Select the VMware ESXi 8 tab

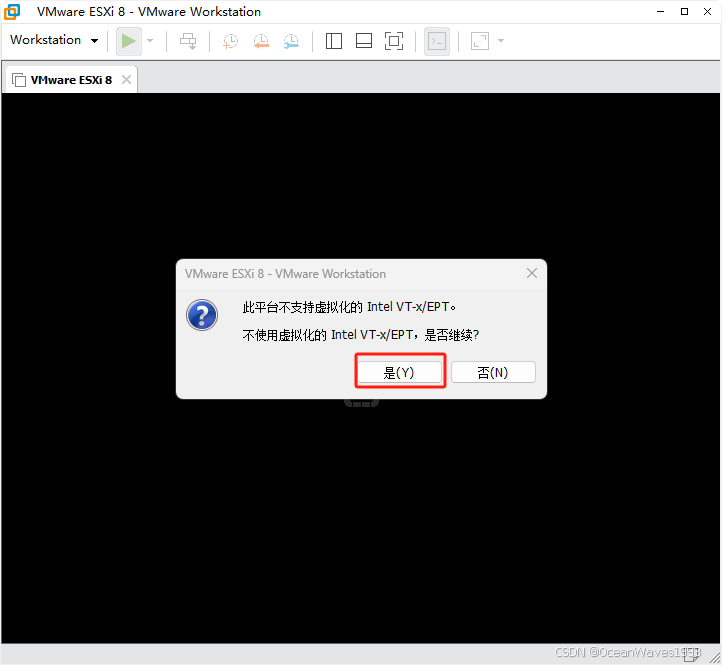pos(71,80)
